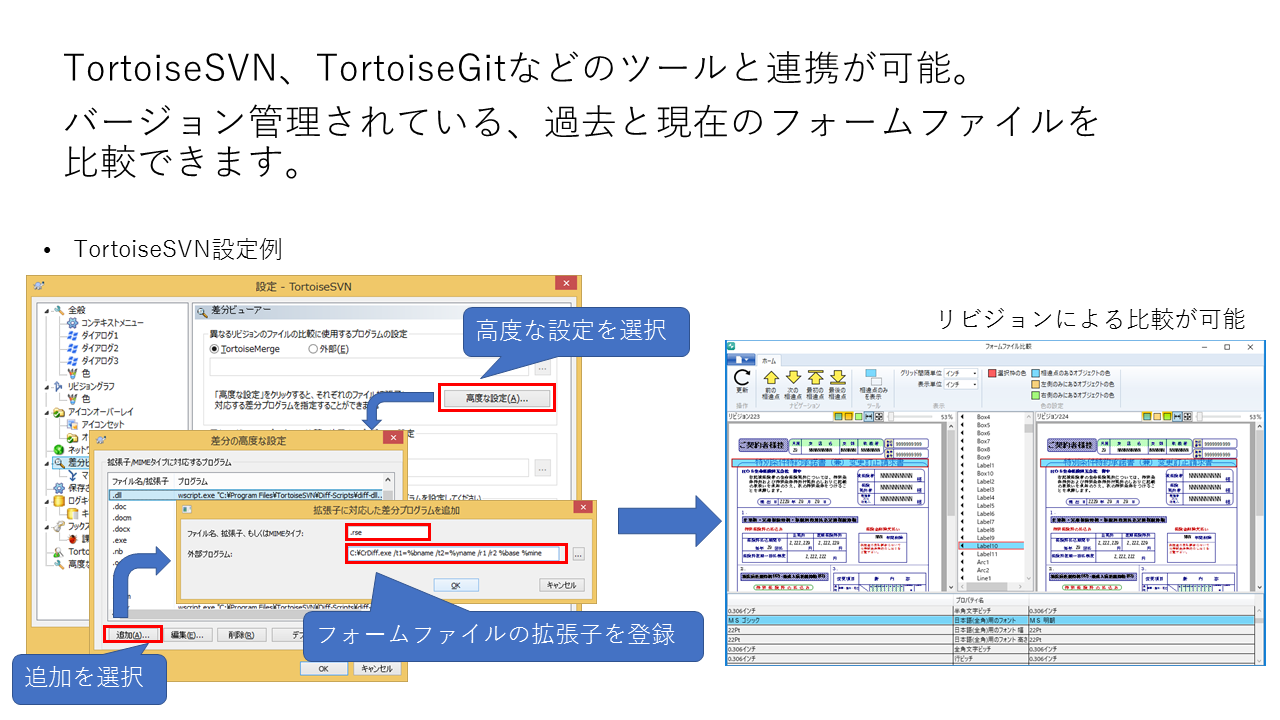1280x720 pixels.
Task: Click browse ... button beside 外部プログラム
Action: coord(579,554)
